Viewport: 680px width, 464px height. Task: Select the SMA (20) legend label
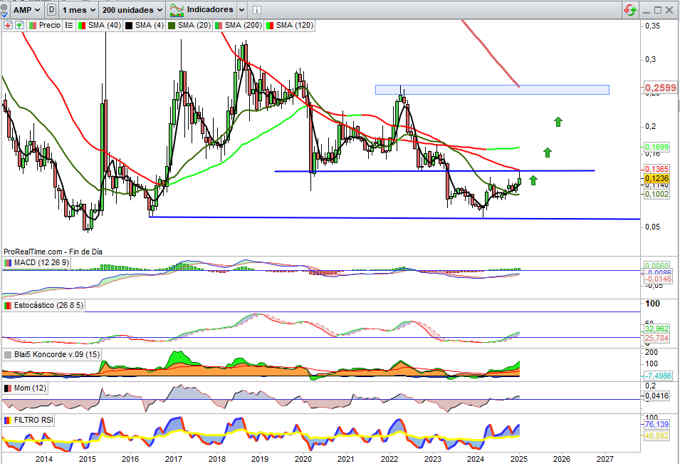coord(187,23)
